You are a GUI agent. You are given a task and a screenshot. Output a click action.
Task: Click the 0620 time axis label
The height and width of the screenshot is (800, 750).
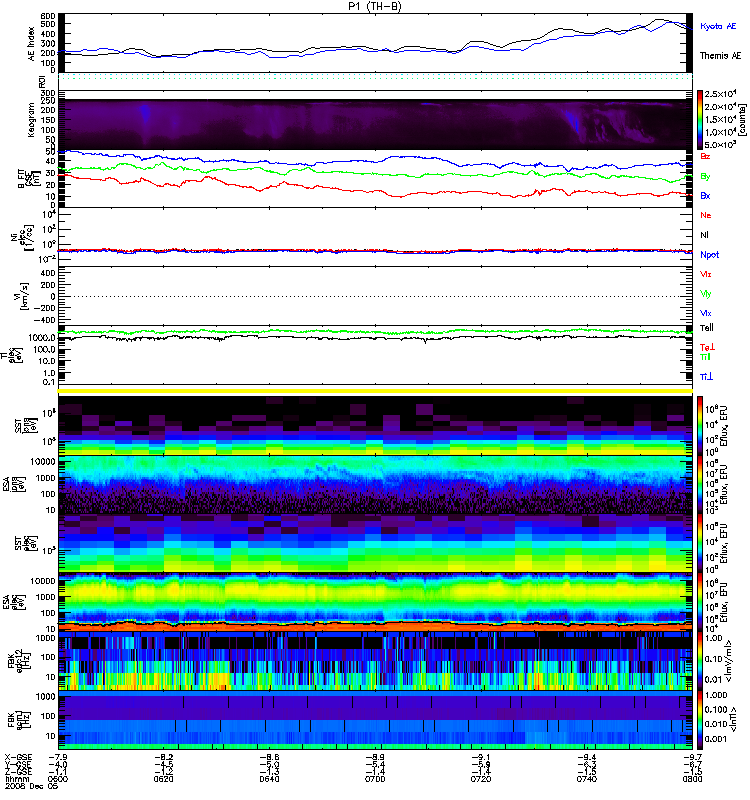(163, 779)
